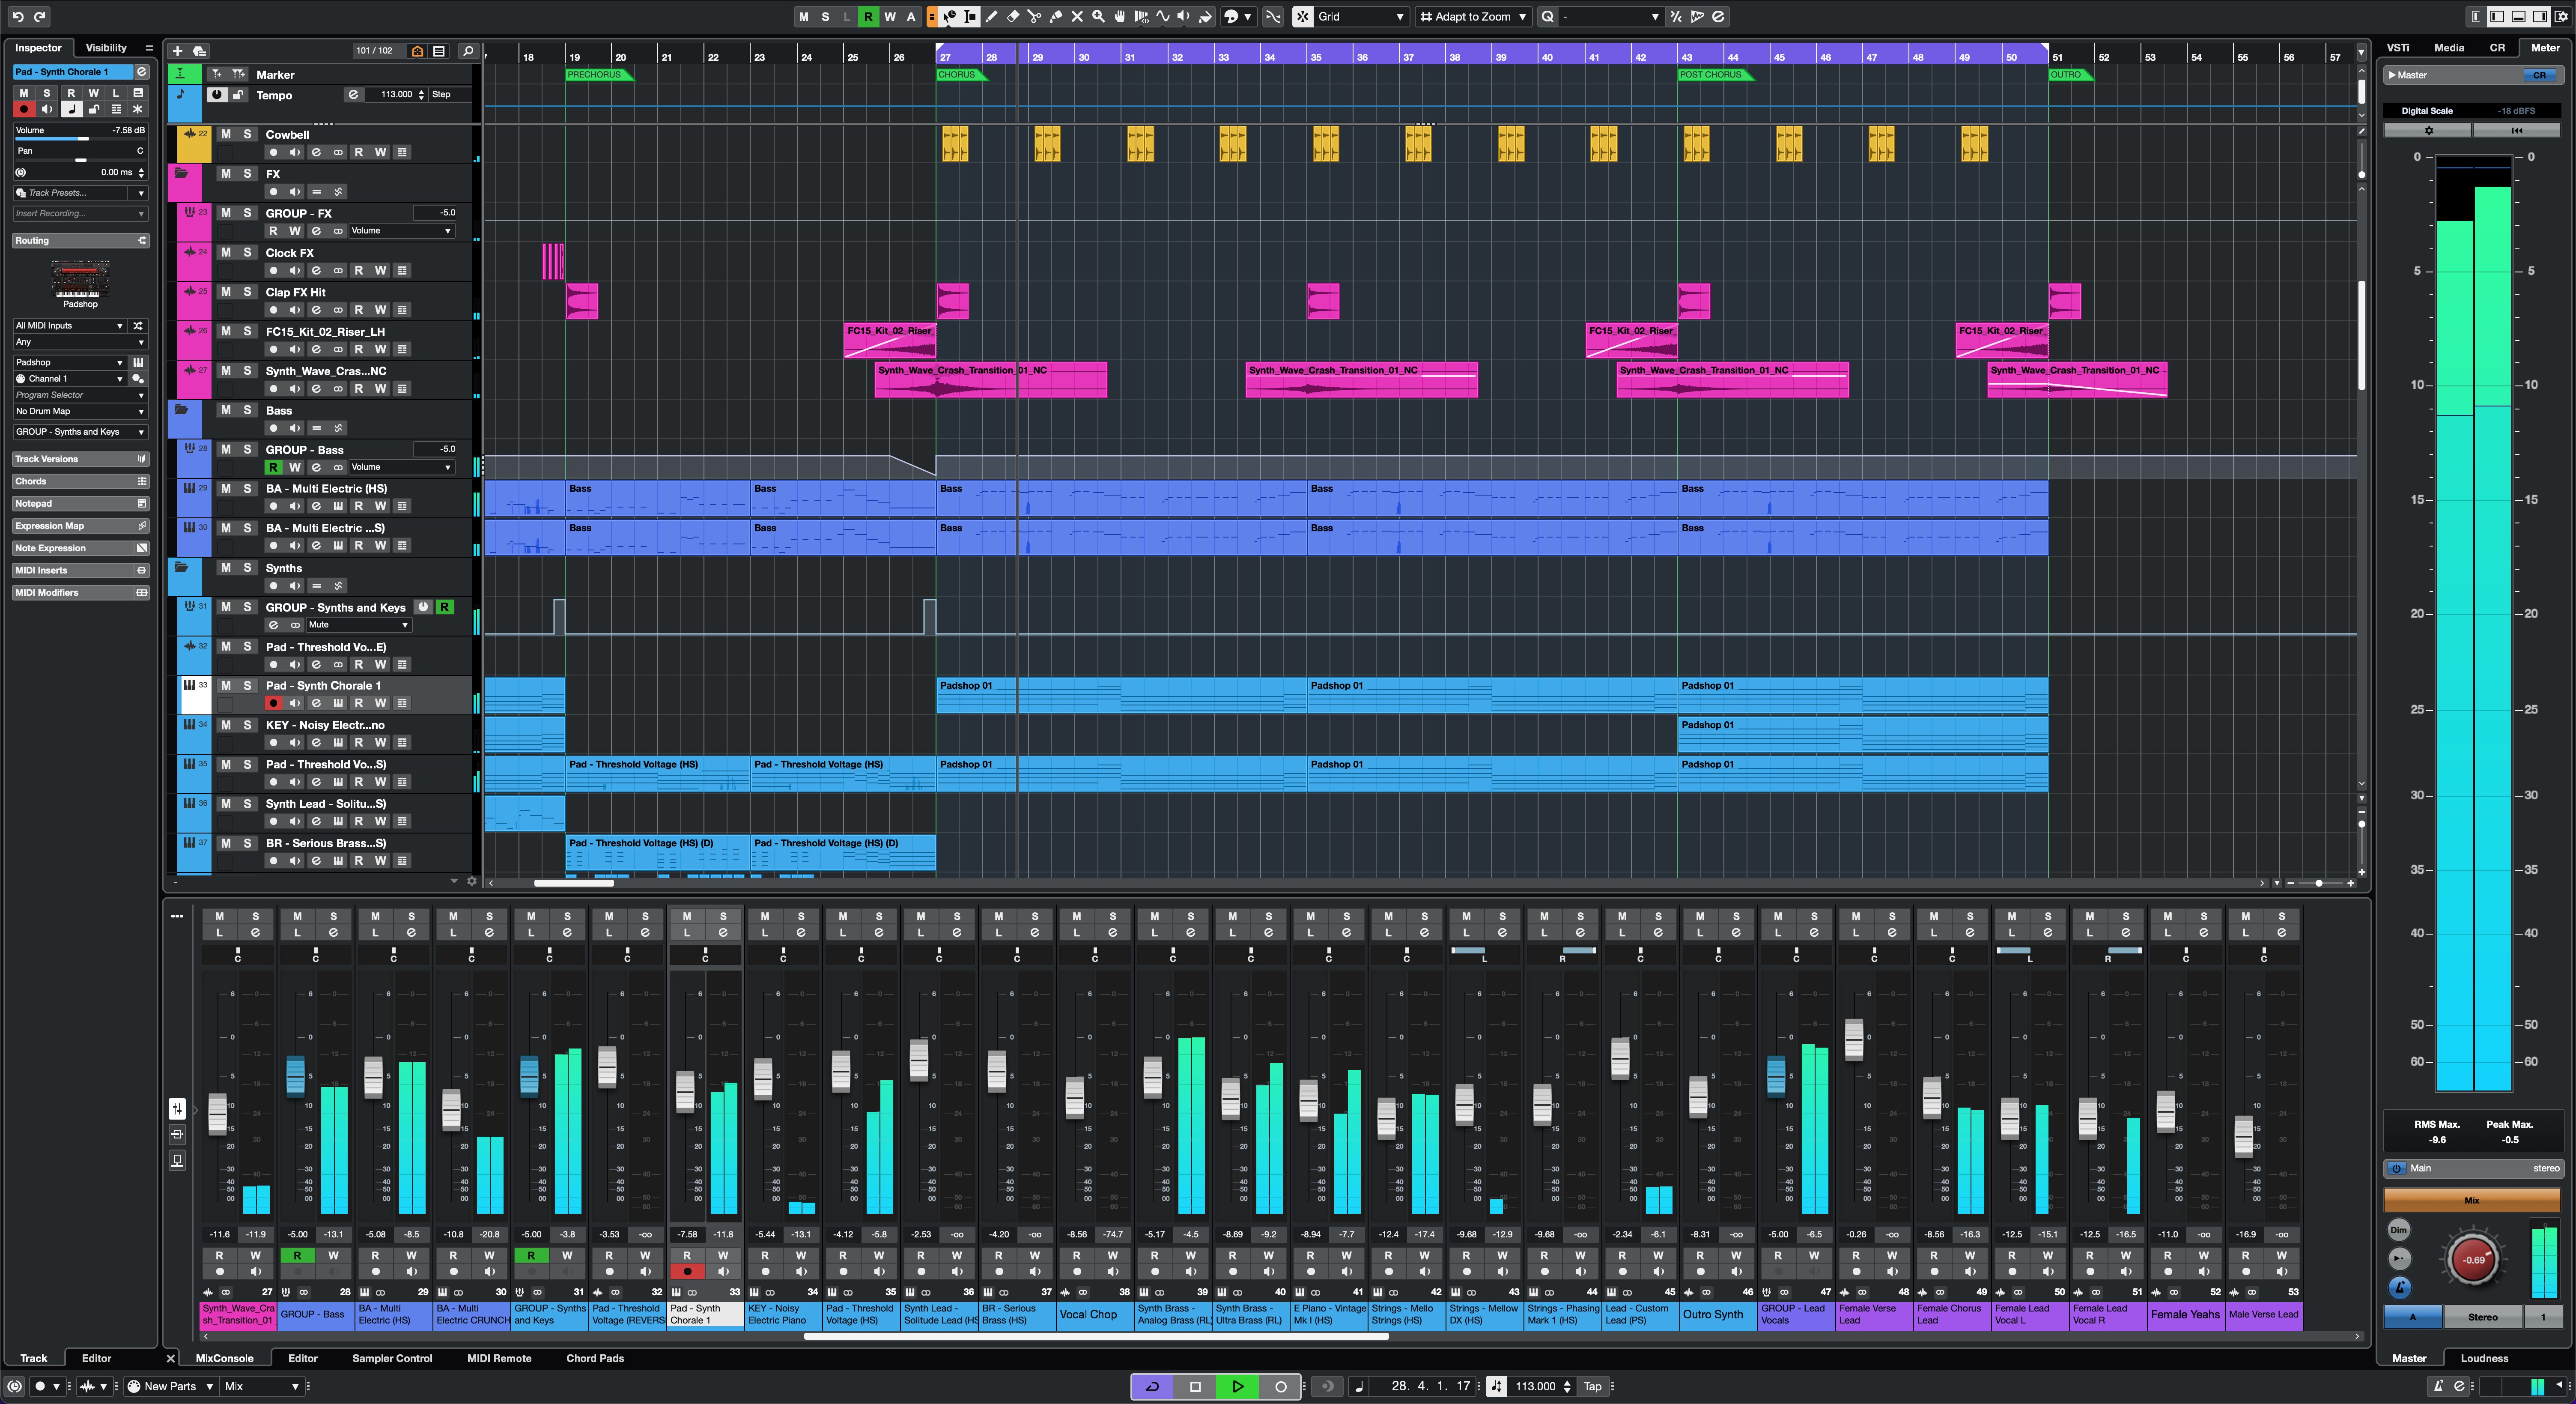The width and height of the screenshot is (2576, 1404).
Task: Click the Play button in transport
Action: click(1237, 1385)
